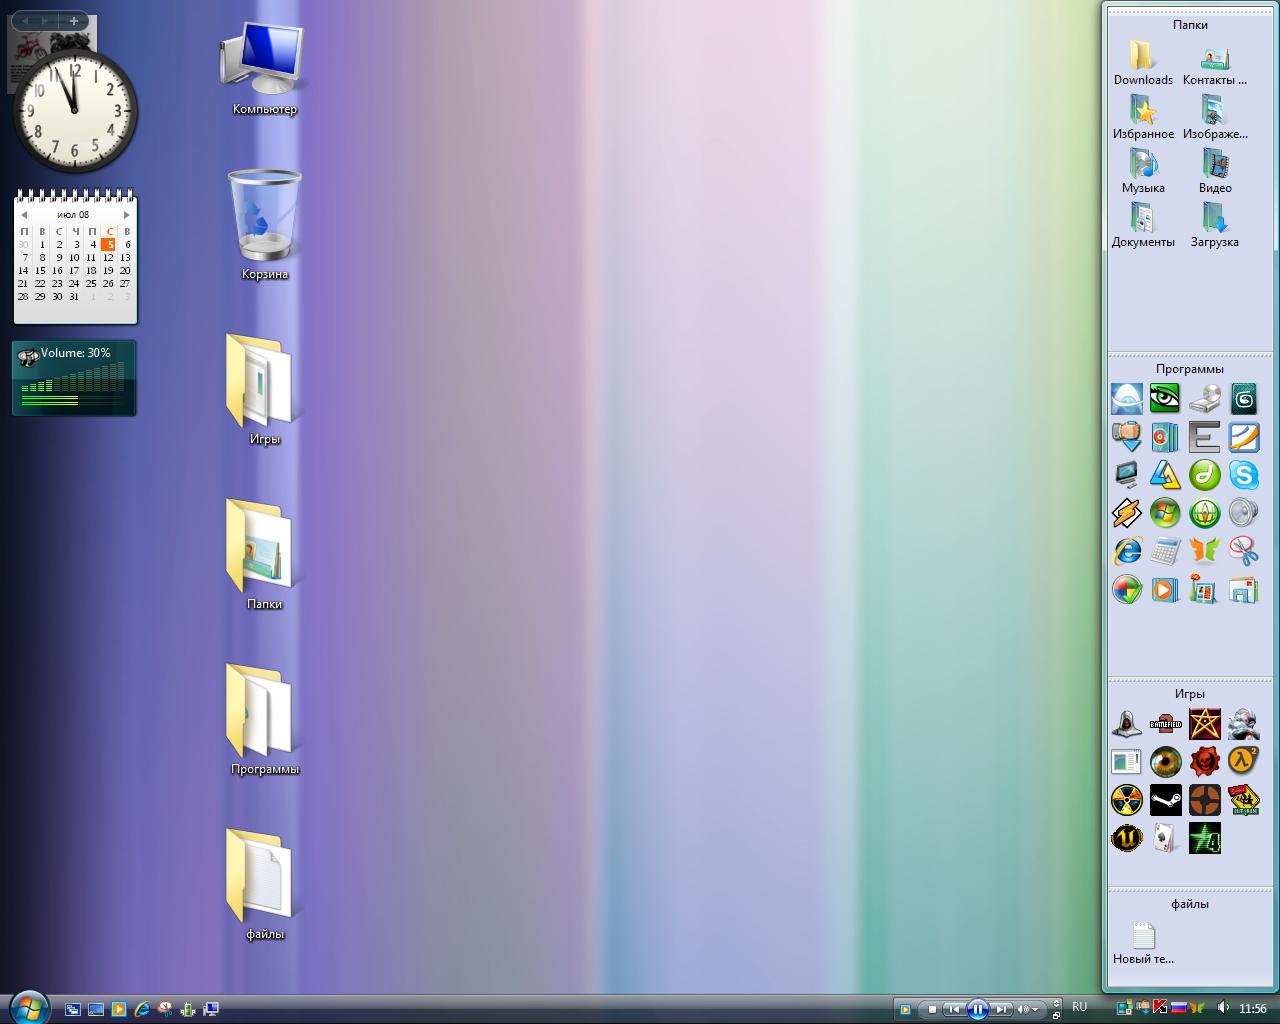Launch Steam from the Игры panel
The image size is (1280, 1024).
(x=1165, y=800)
